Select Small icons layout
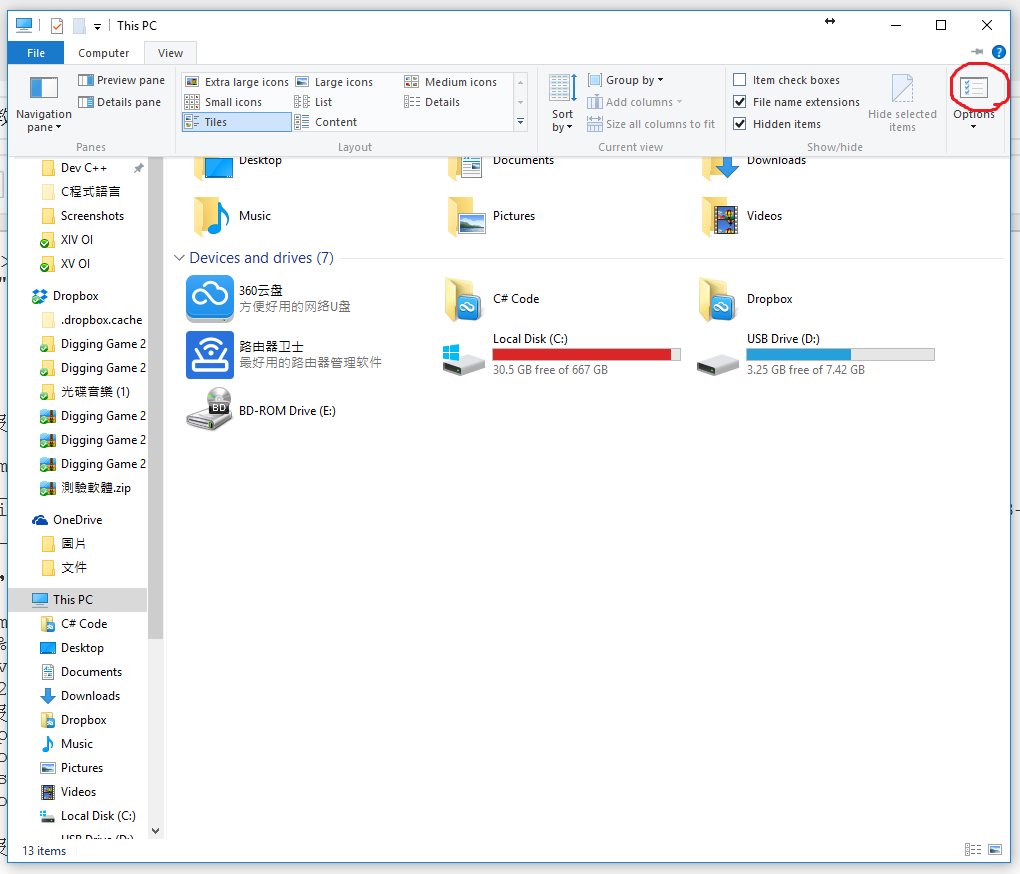Image resolution: width=1020 pixels, height=874 pixels. [x=223, y=102]
